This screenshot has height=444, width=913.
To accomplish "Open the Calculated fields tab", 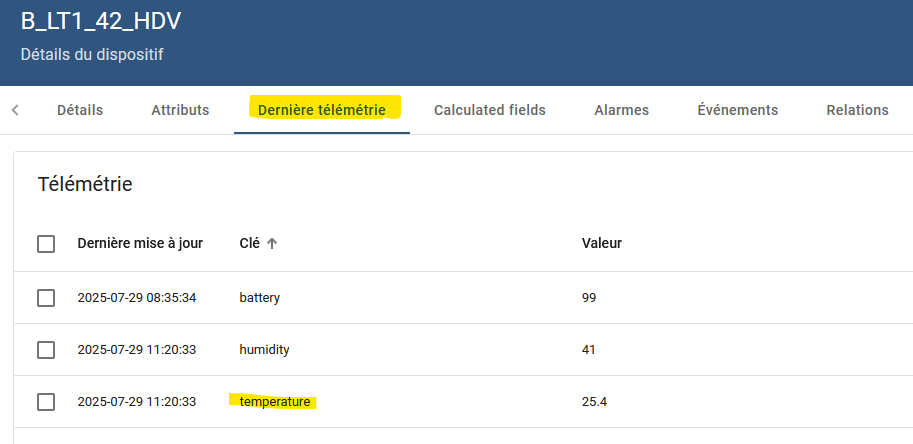I will (490, 110).
